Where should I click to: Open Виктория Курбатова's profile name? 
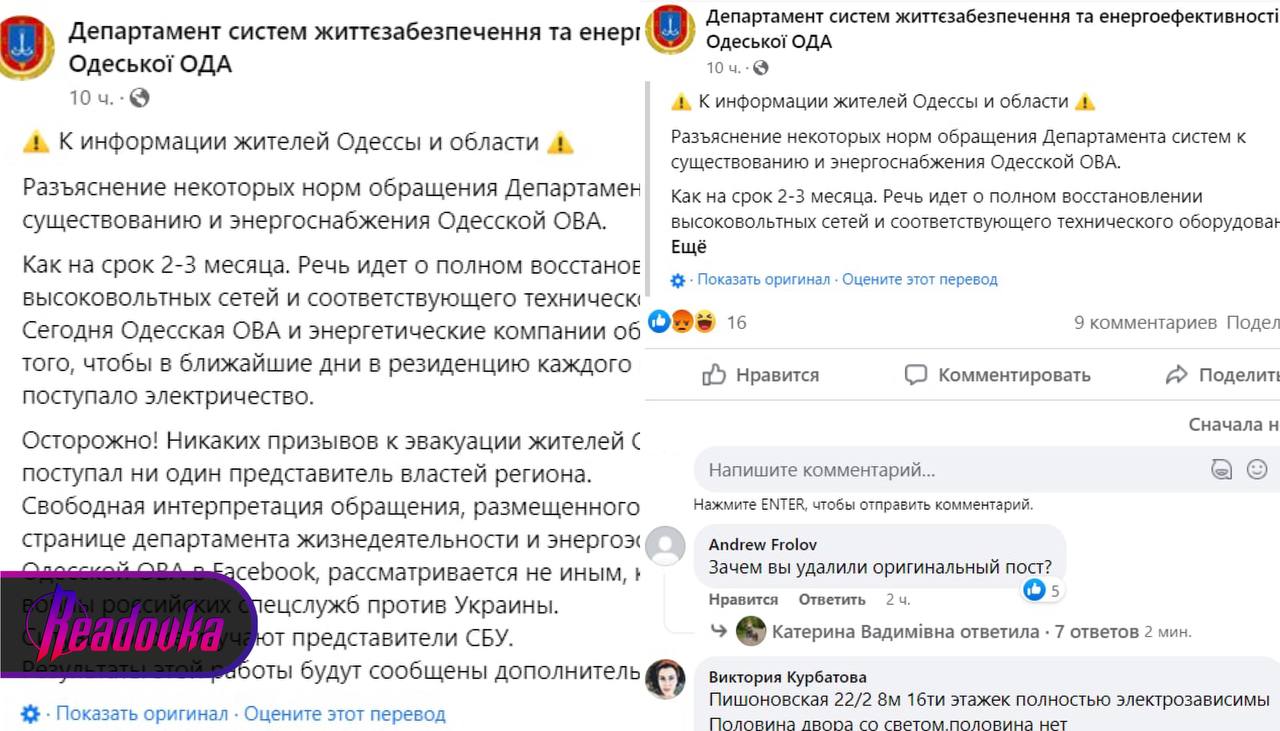(x=788, y=677)
